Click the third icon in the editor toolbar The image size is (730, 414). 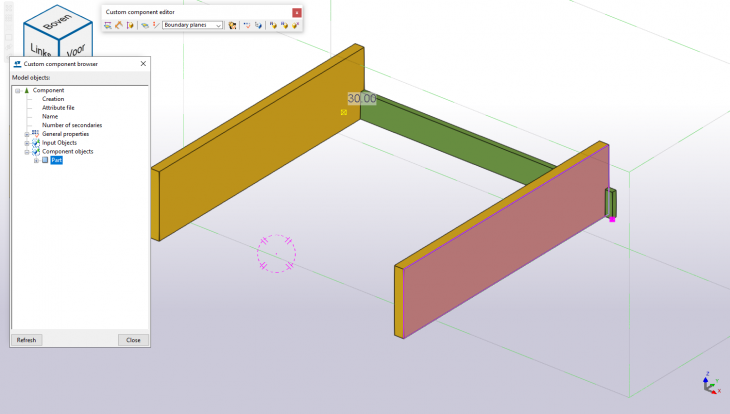pos(130,25)
